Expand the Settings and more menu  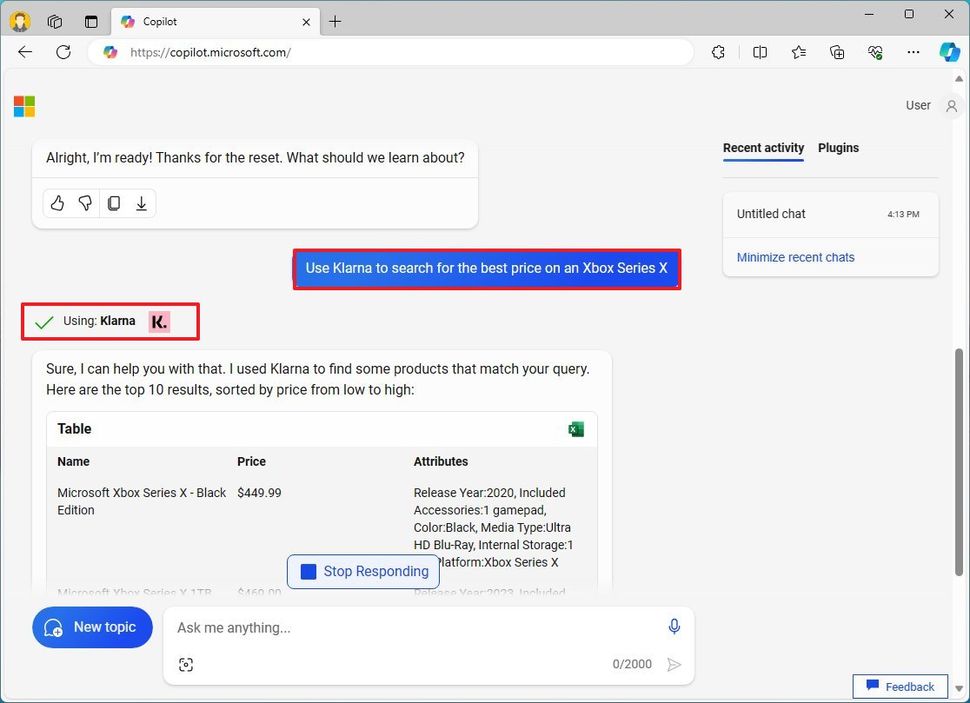coord(912,52)
